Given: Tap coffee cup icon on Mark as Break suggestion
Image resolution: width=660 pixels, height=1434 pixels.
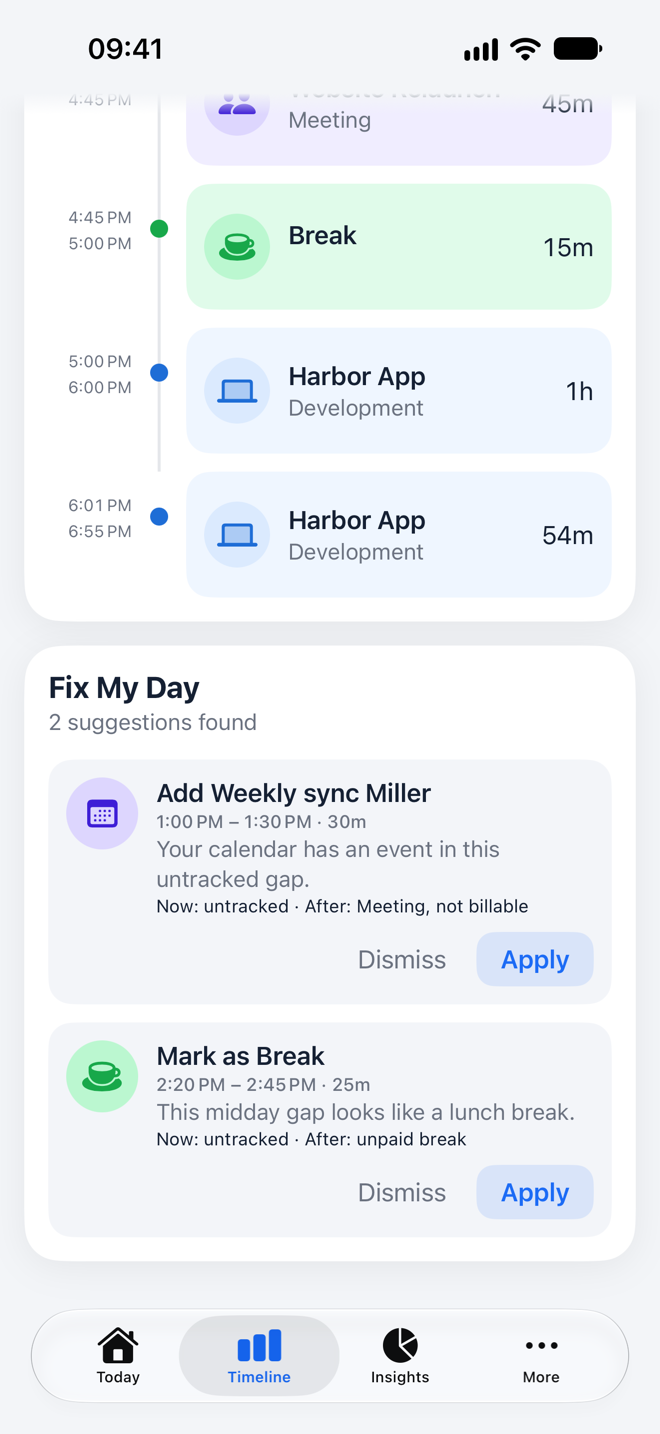Looking at the screenshot, I should (102, 1076).
